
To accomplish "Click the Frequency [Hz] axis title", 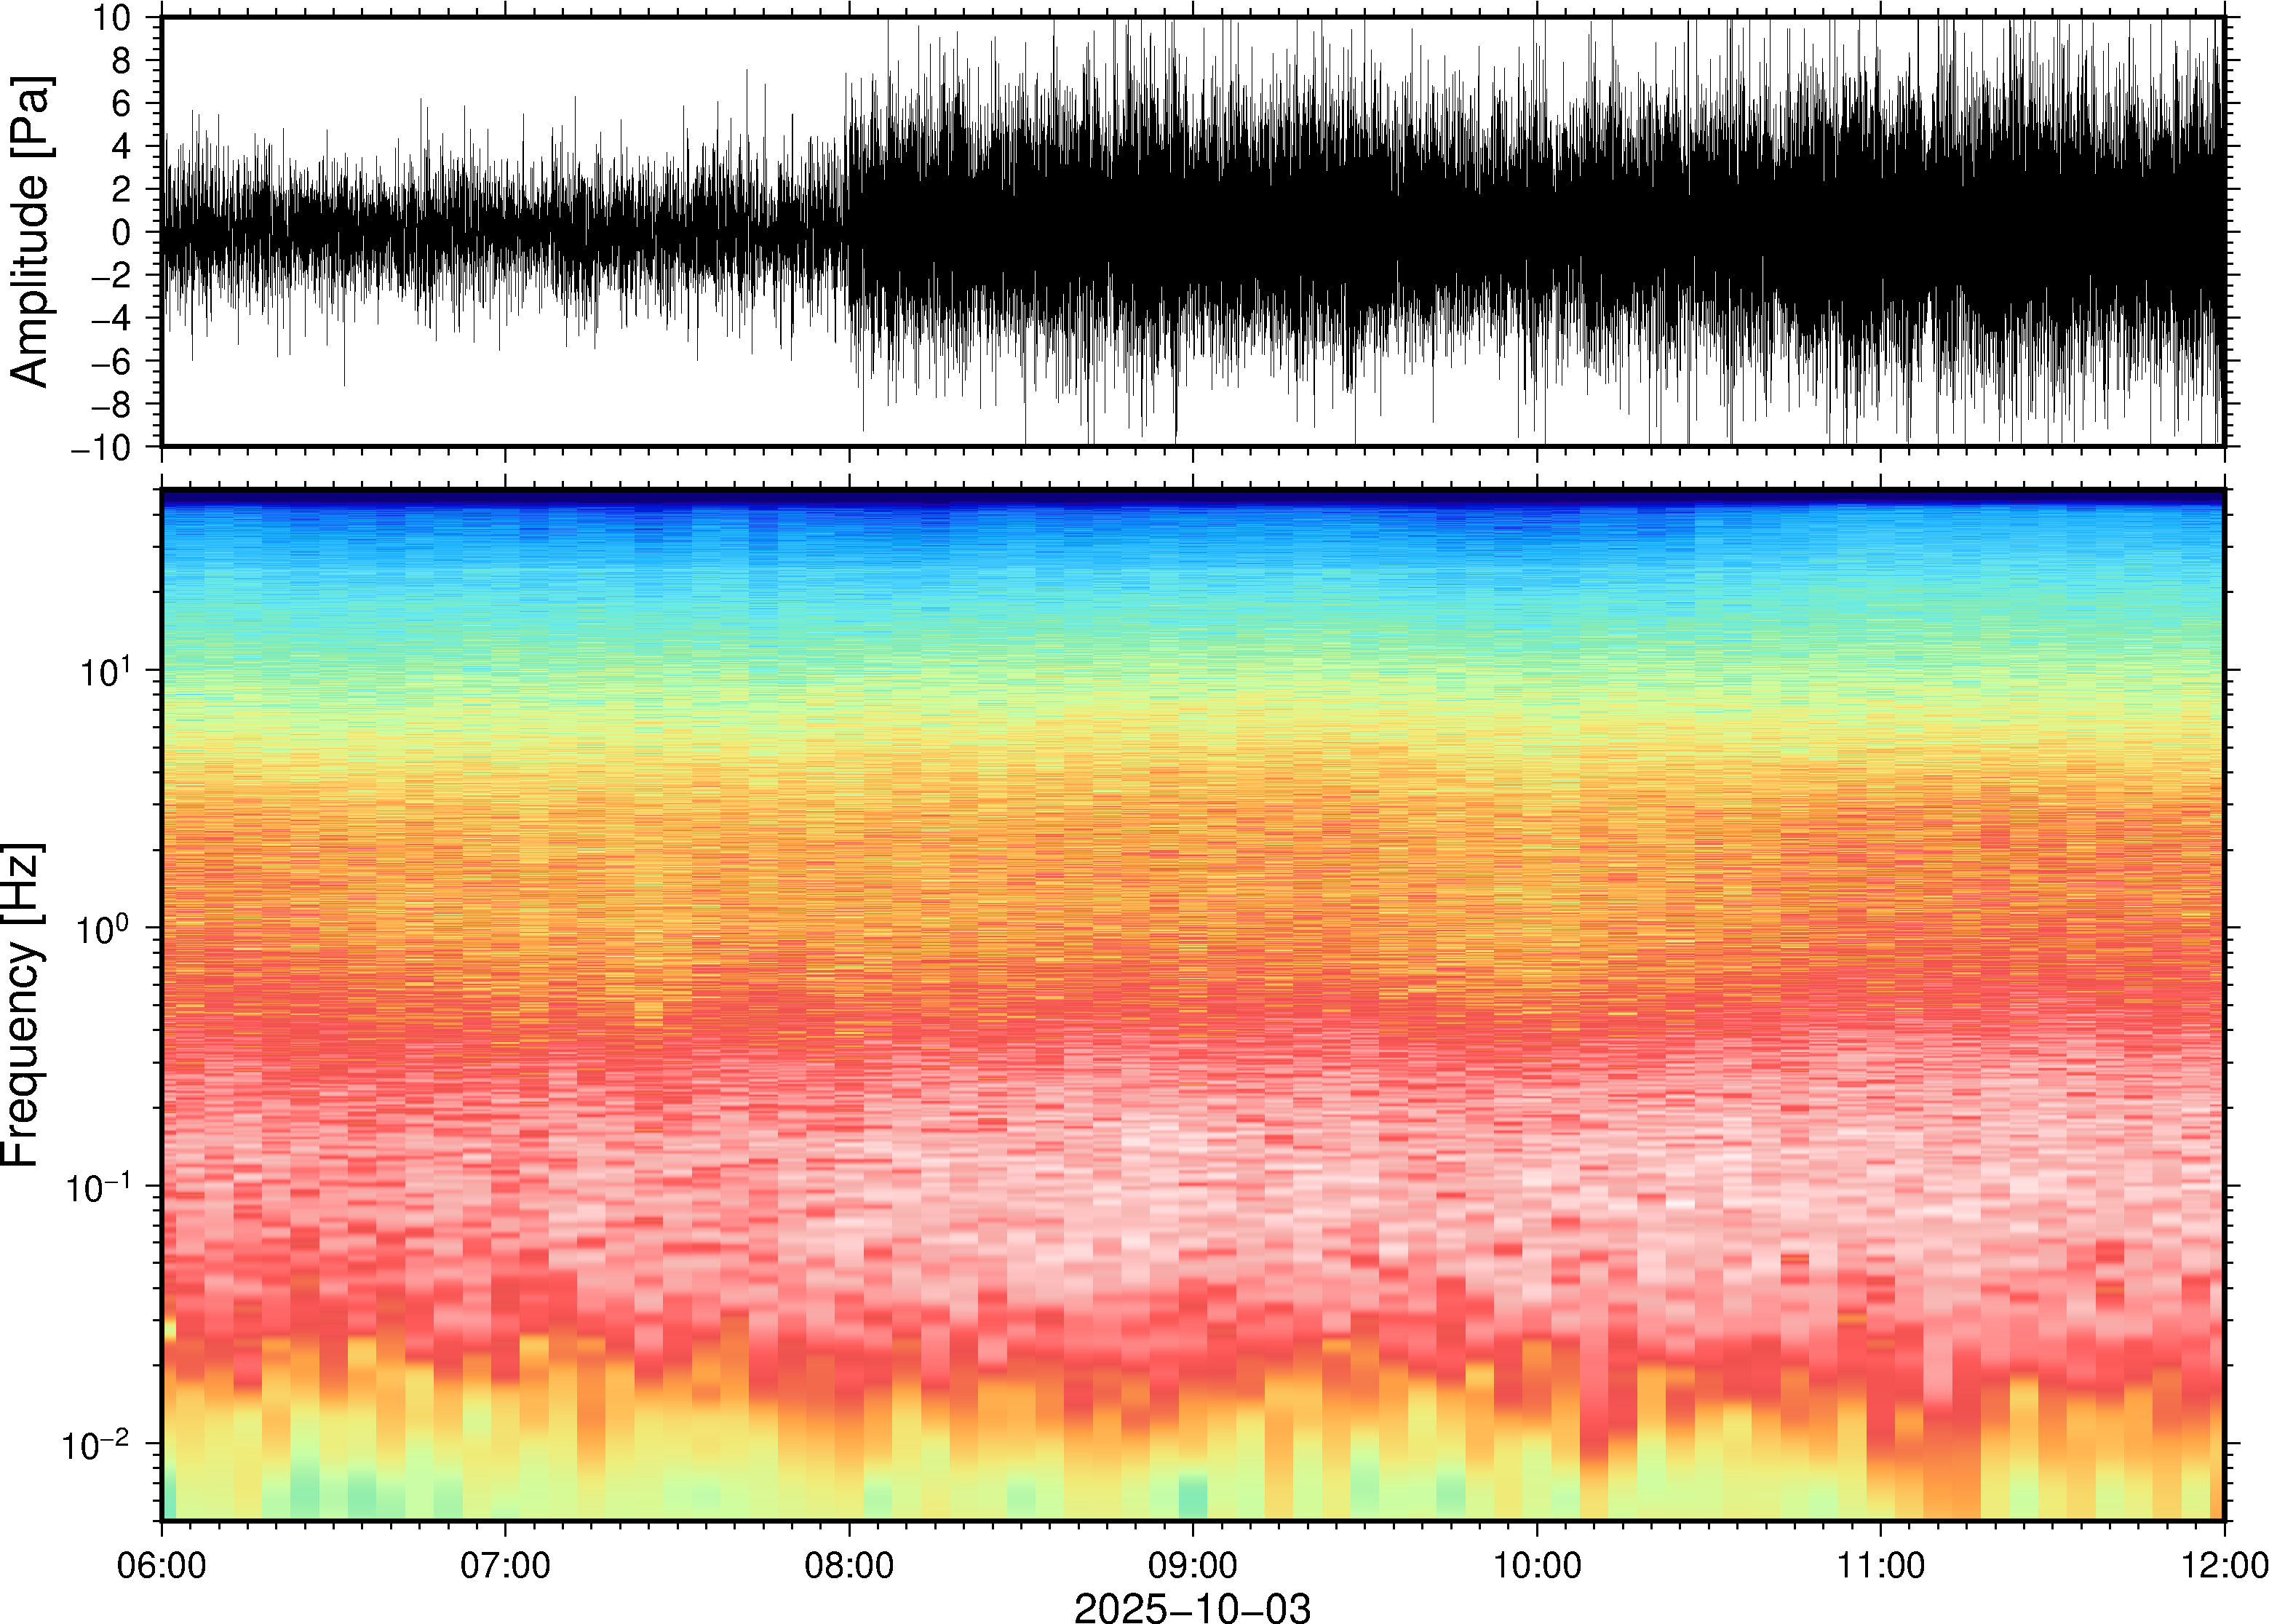I will click(x=22, y=1005).
